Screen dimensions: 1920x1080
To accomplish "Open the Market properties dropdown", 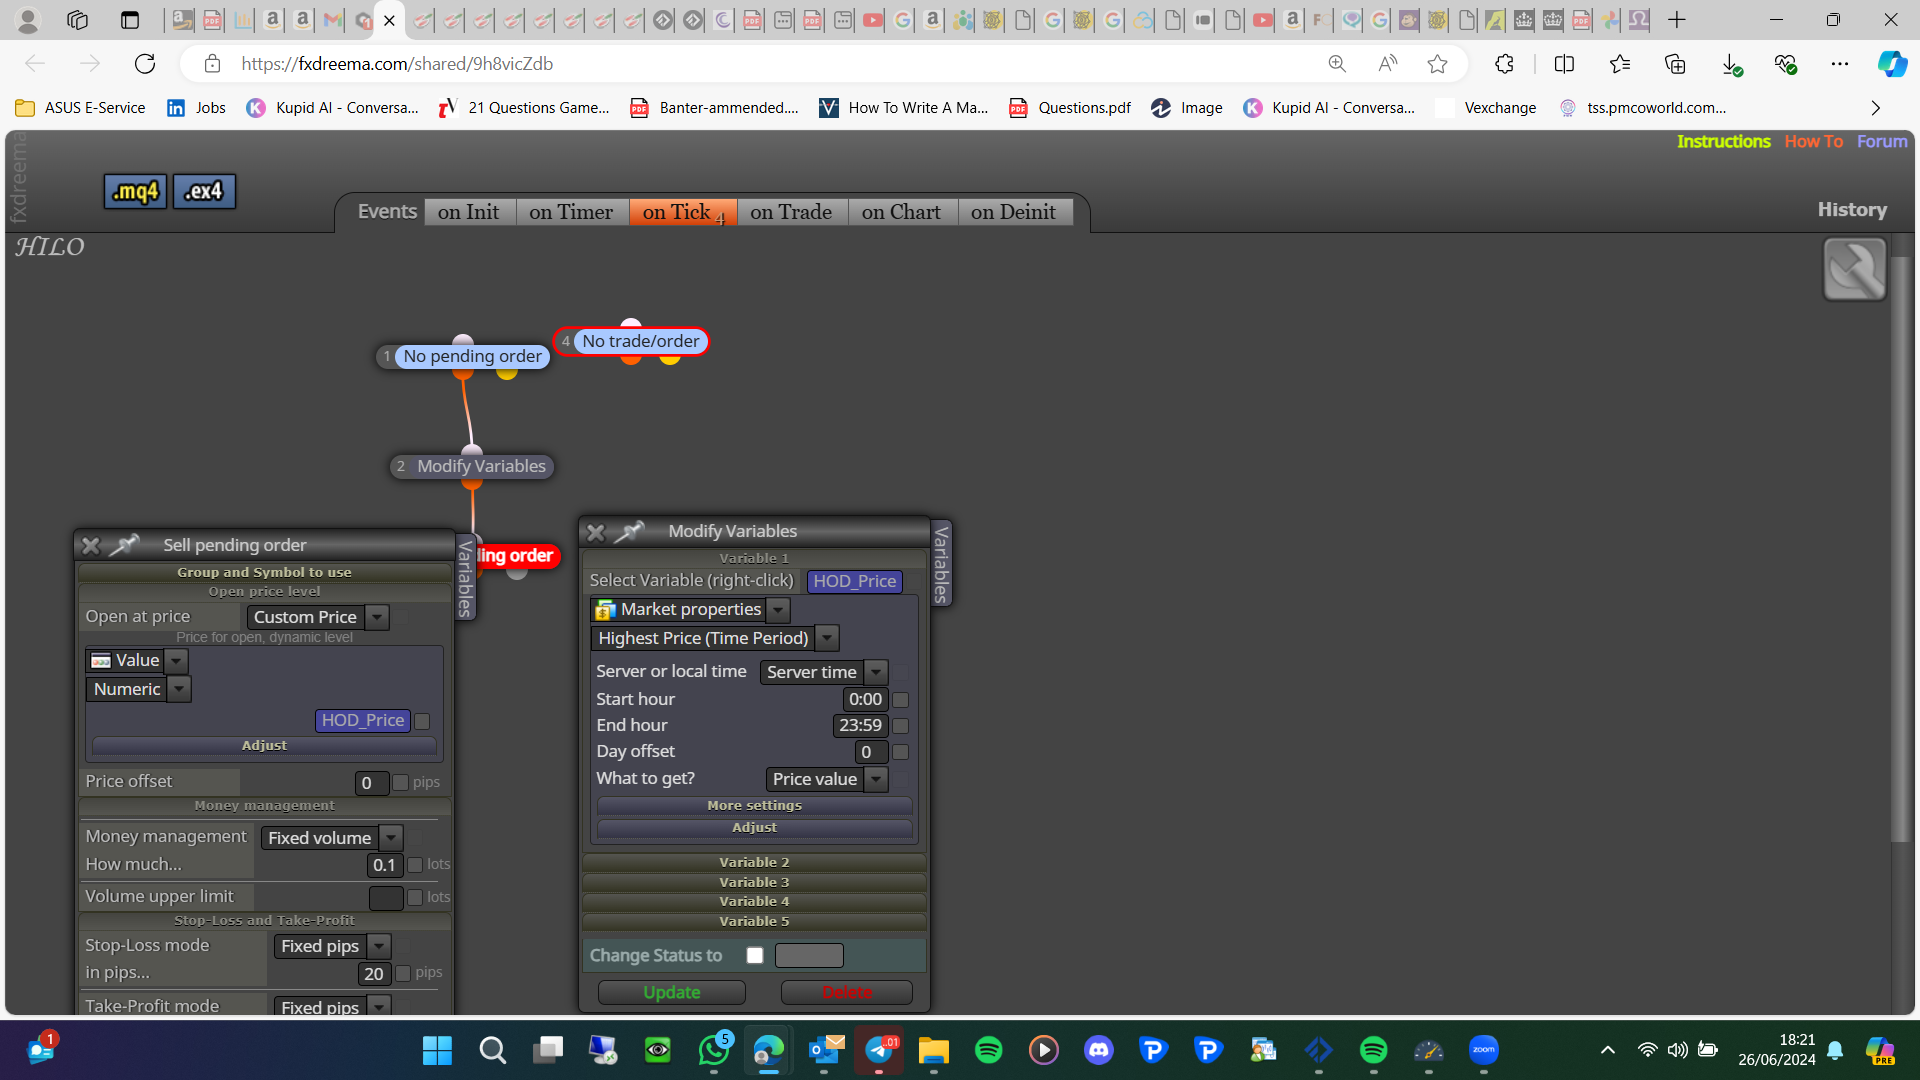I will tap(691, 609).
